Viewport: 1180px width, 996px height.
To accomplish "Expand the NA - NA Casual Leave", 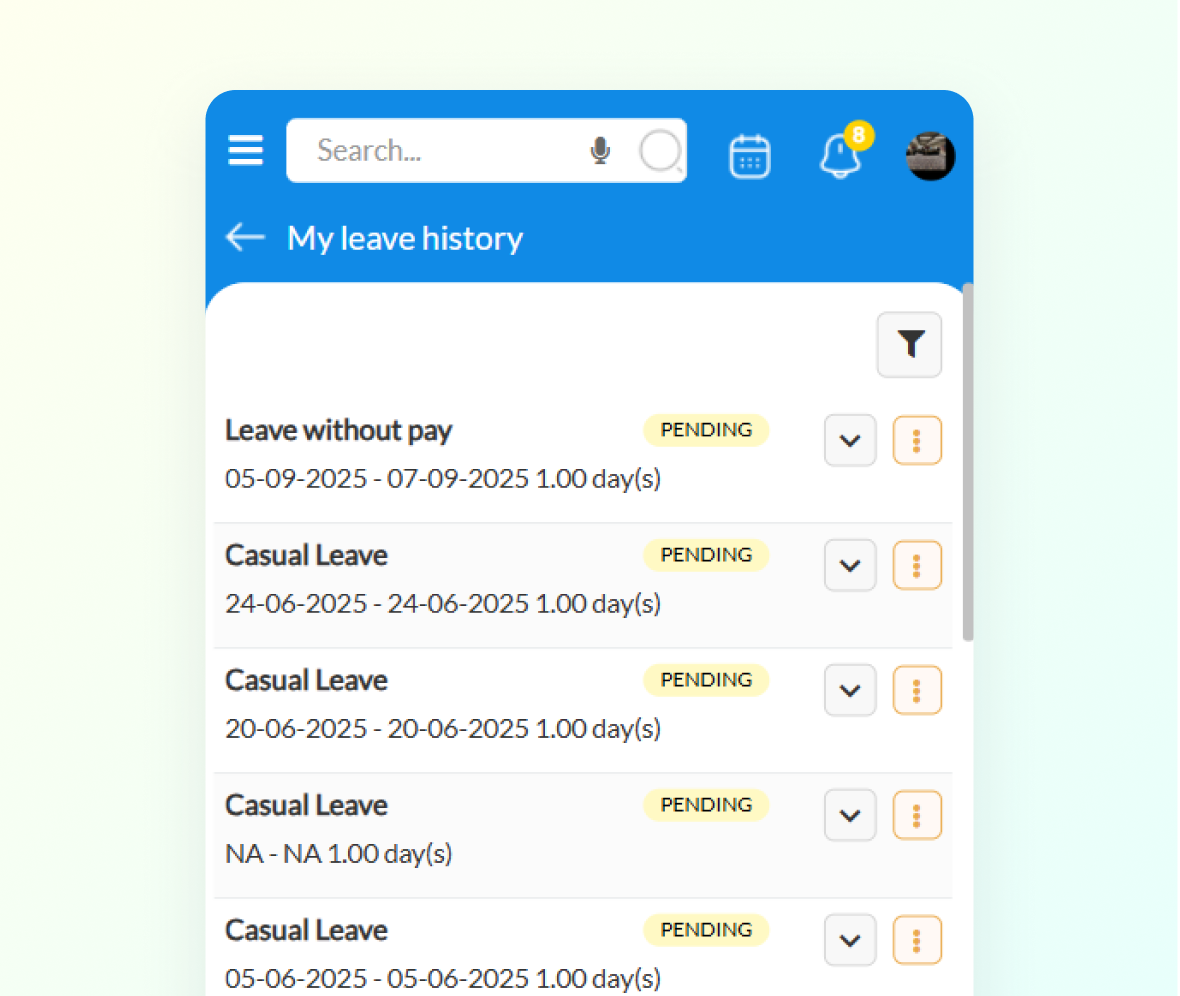I will click(x=850, y=815).
